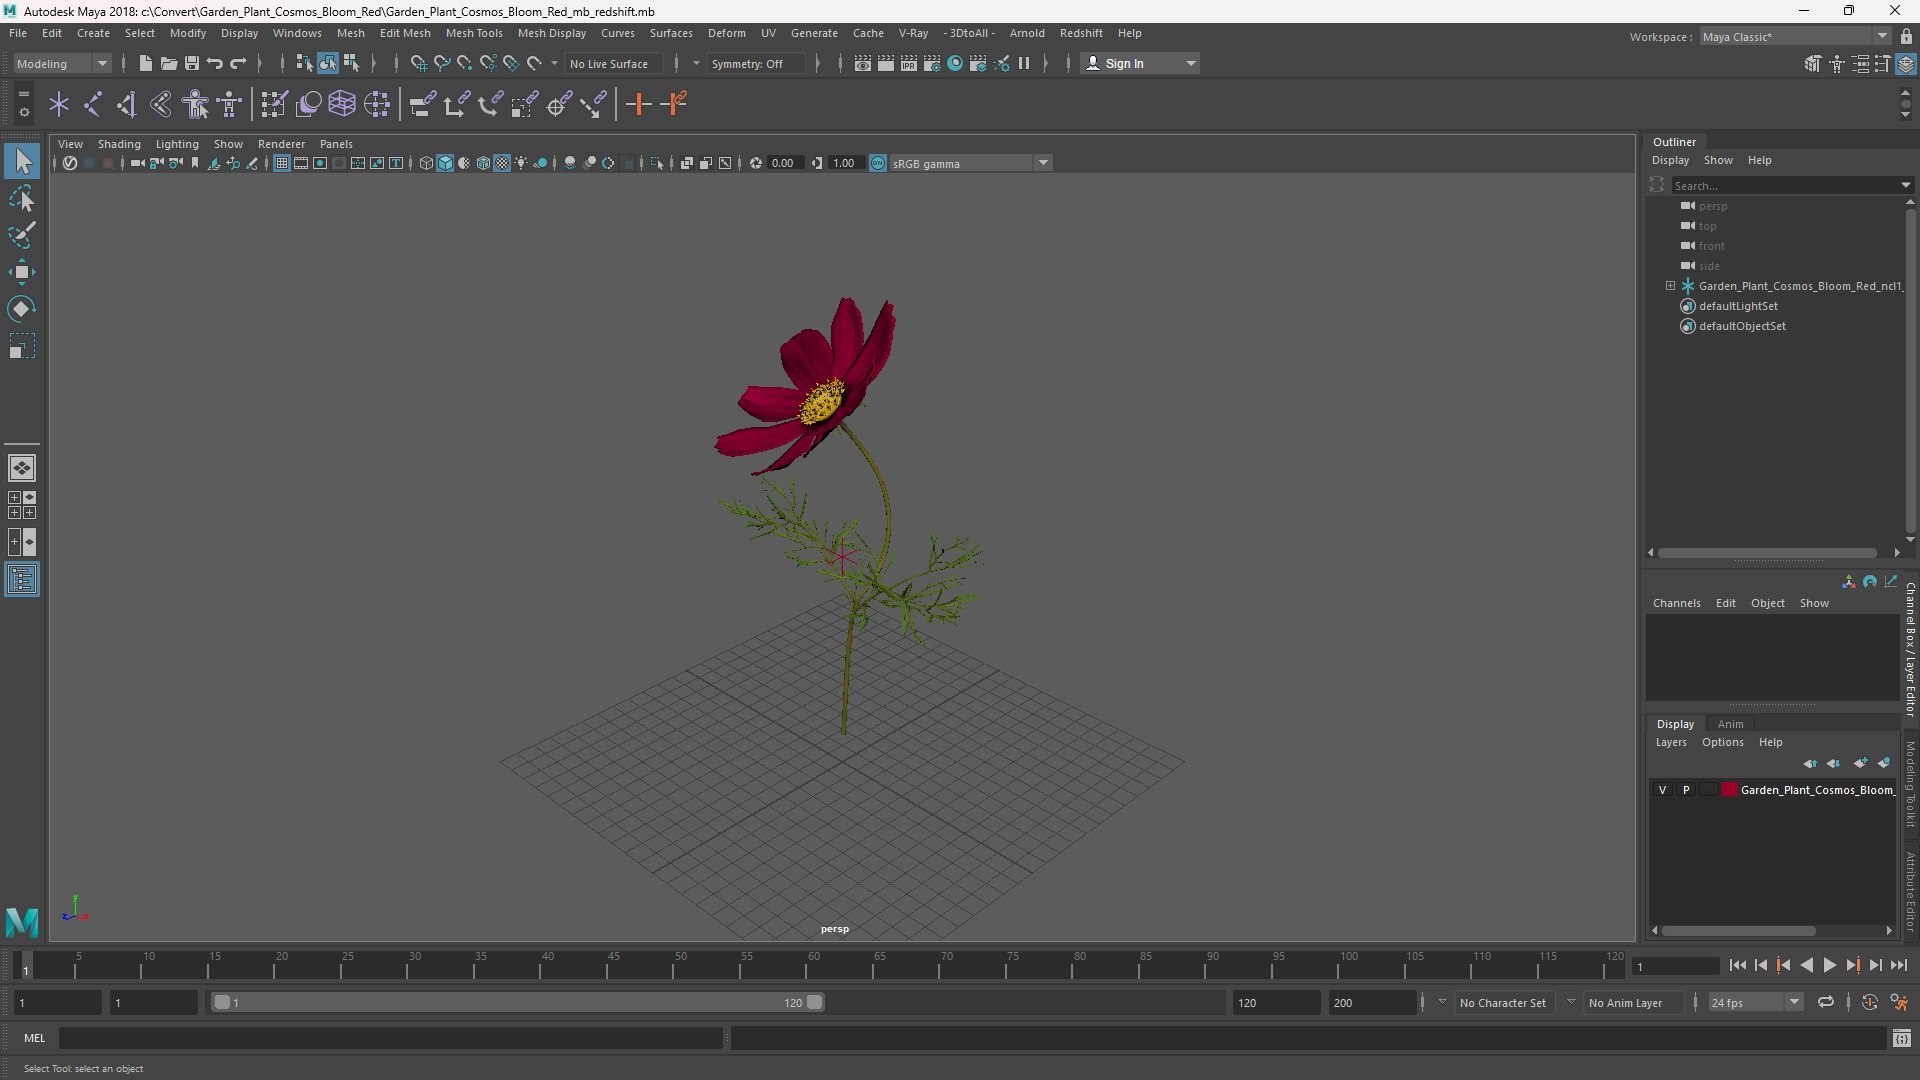This screenshot has width=1920, height=1080.
Task: Go to the end of playback range
Action: tap(1898, 965)
